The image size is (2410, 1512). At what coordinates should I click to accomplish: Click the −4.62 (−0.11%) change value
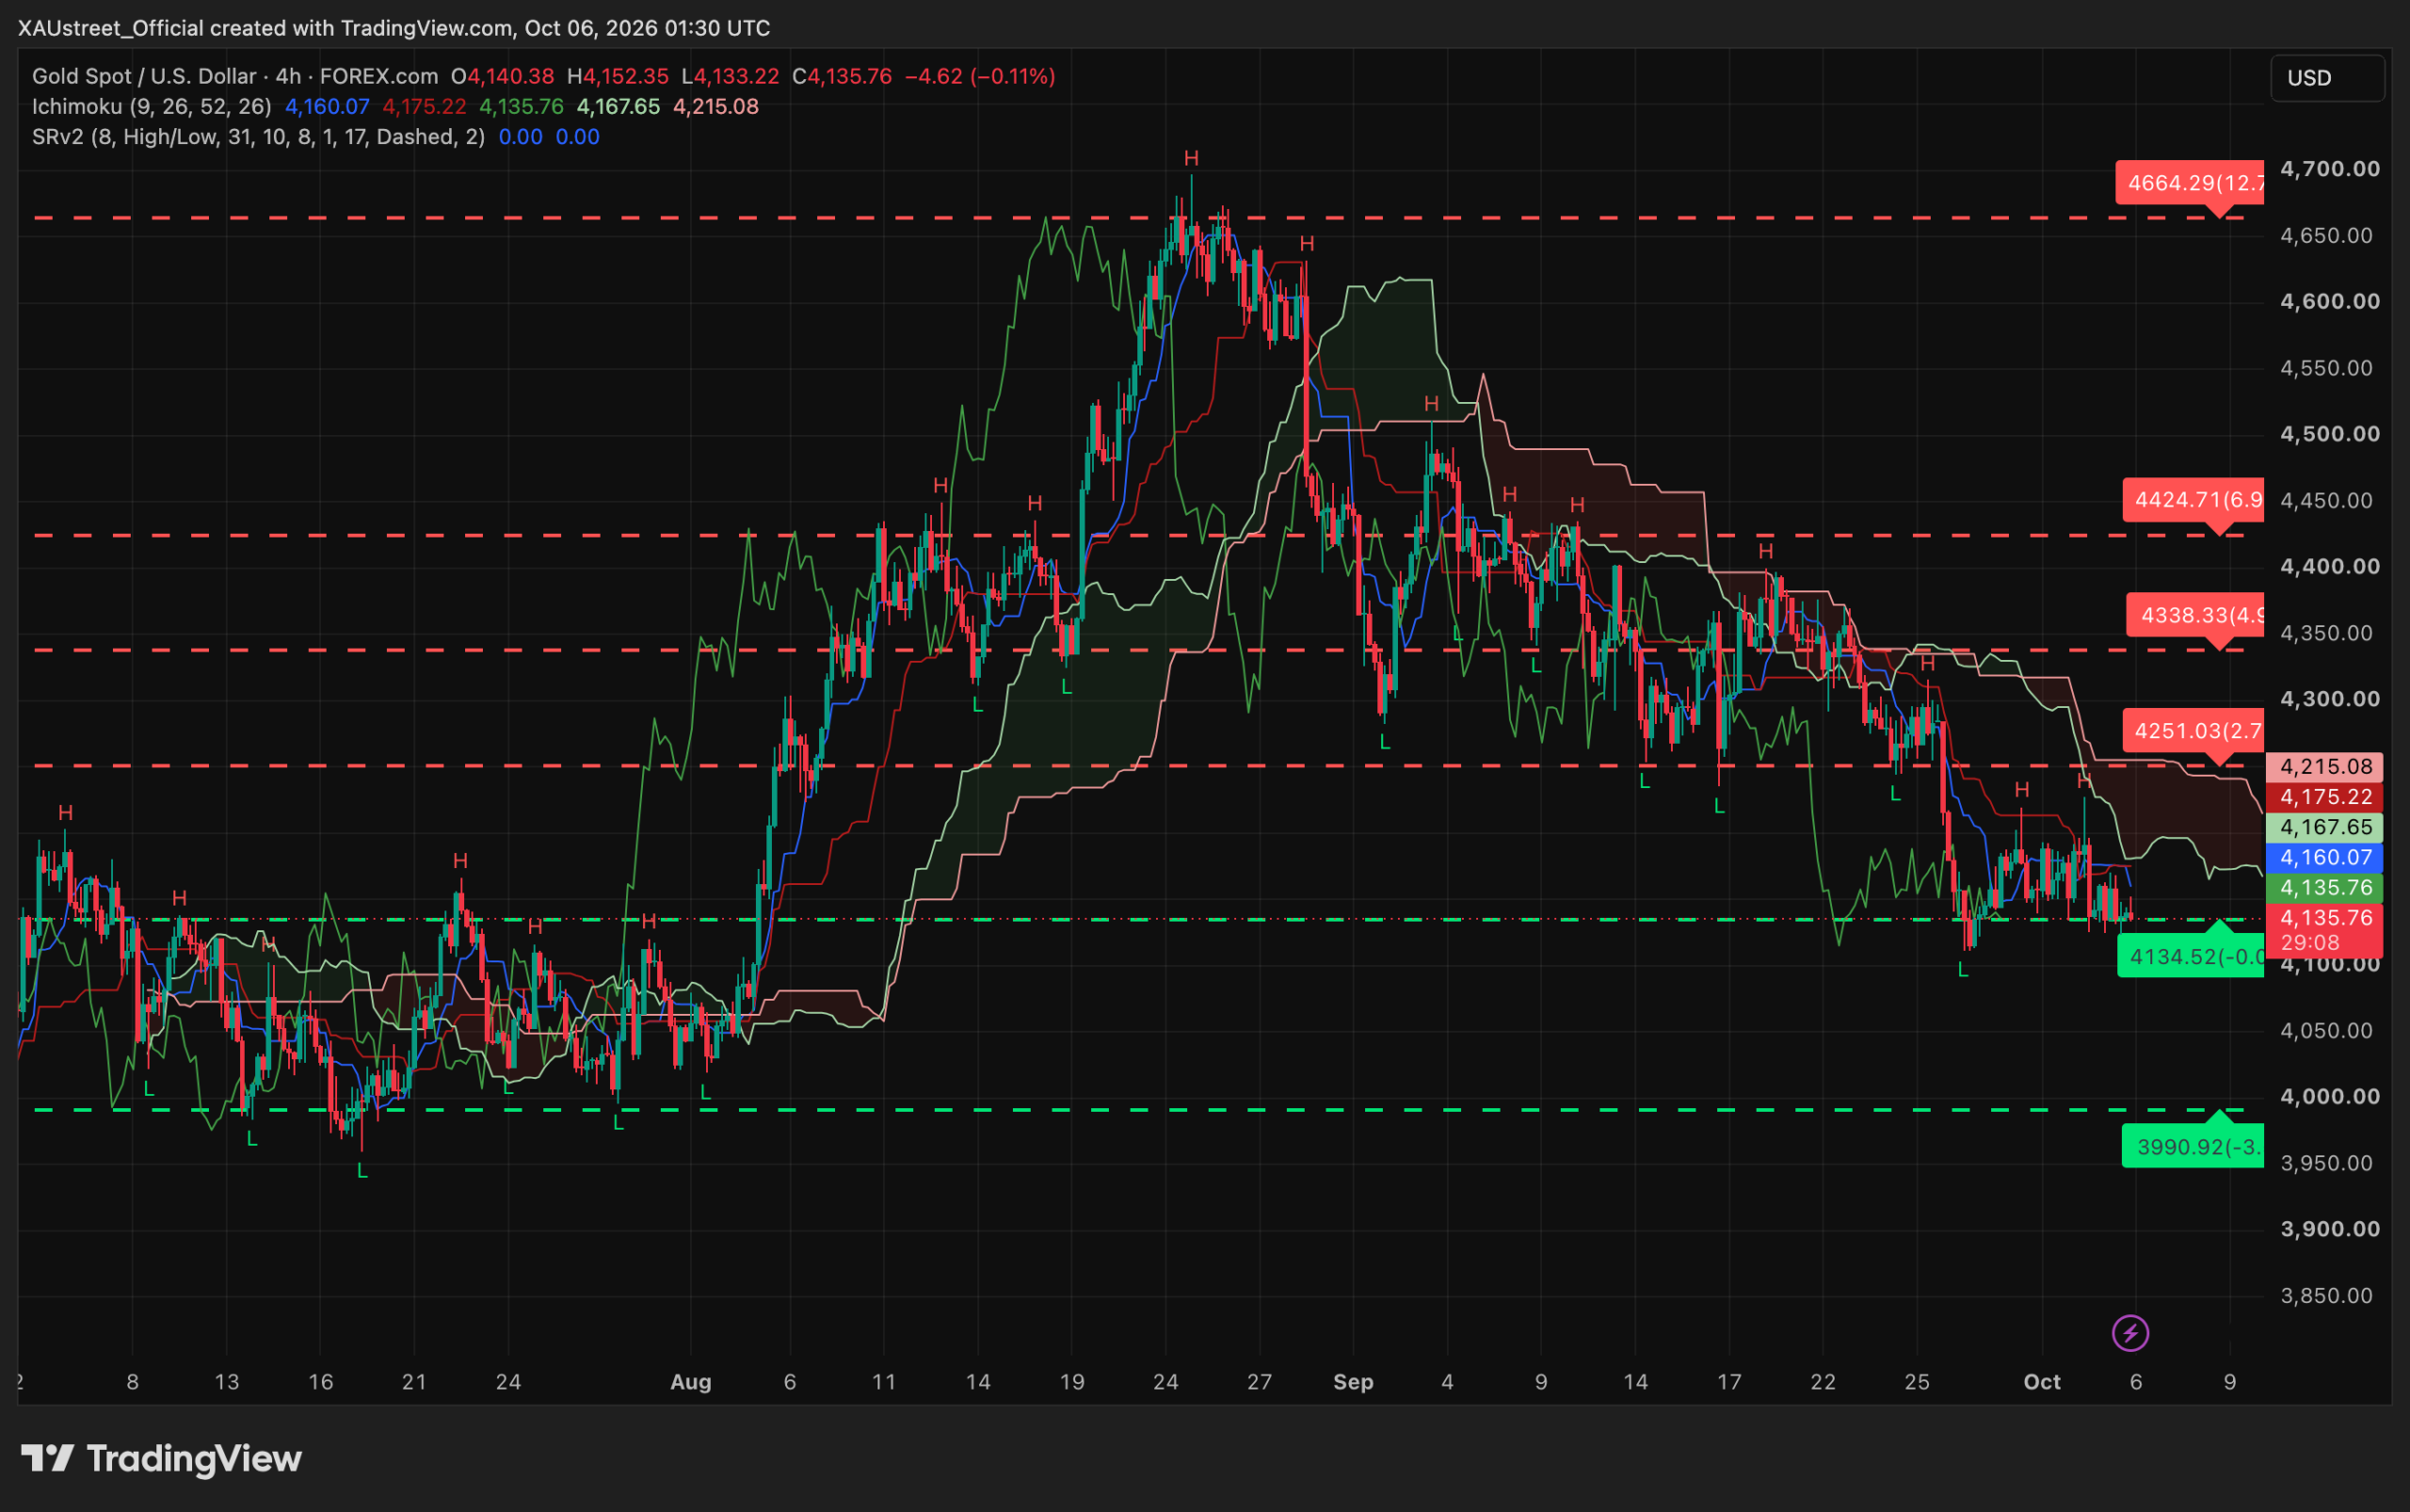pos(980,76)
